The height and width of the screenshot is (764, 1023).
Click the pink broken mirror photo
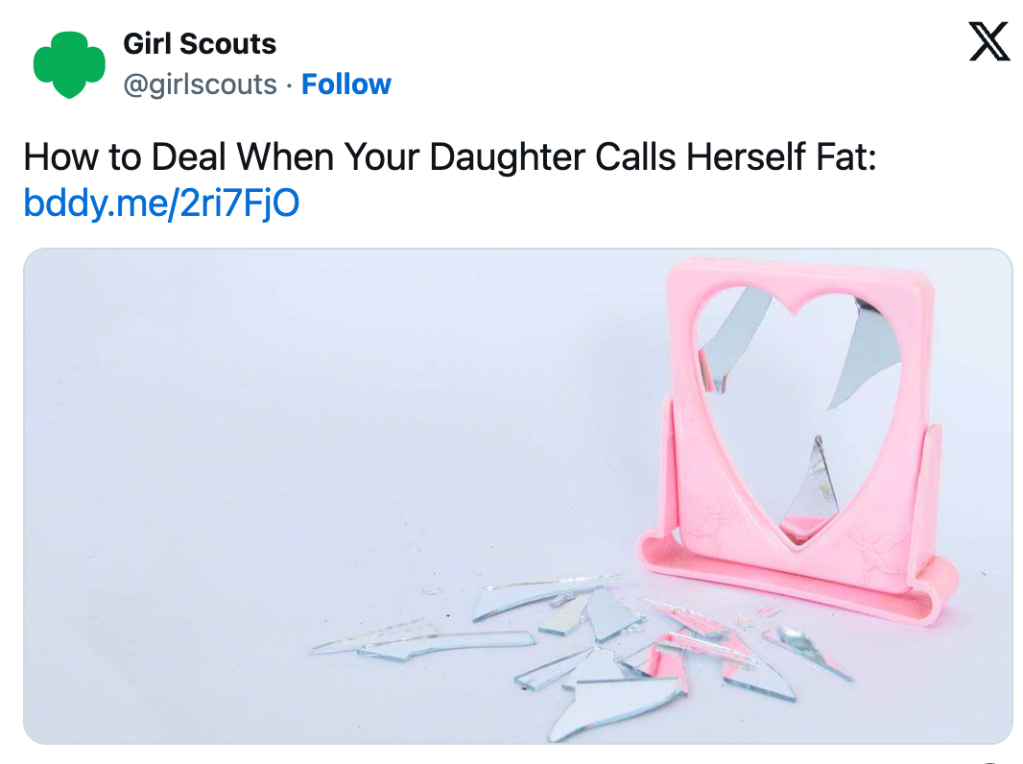pos(512,497)
